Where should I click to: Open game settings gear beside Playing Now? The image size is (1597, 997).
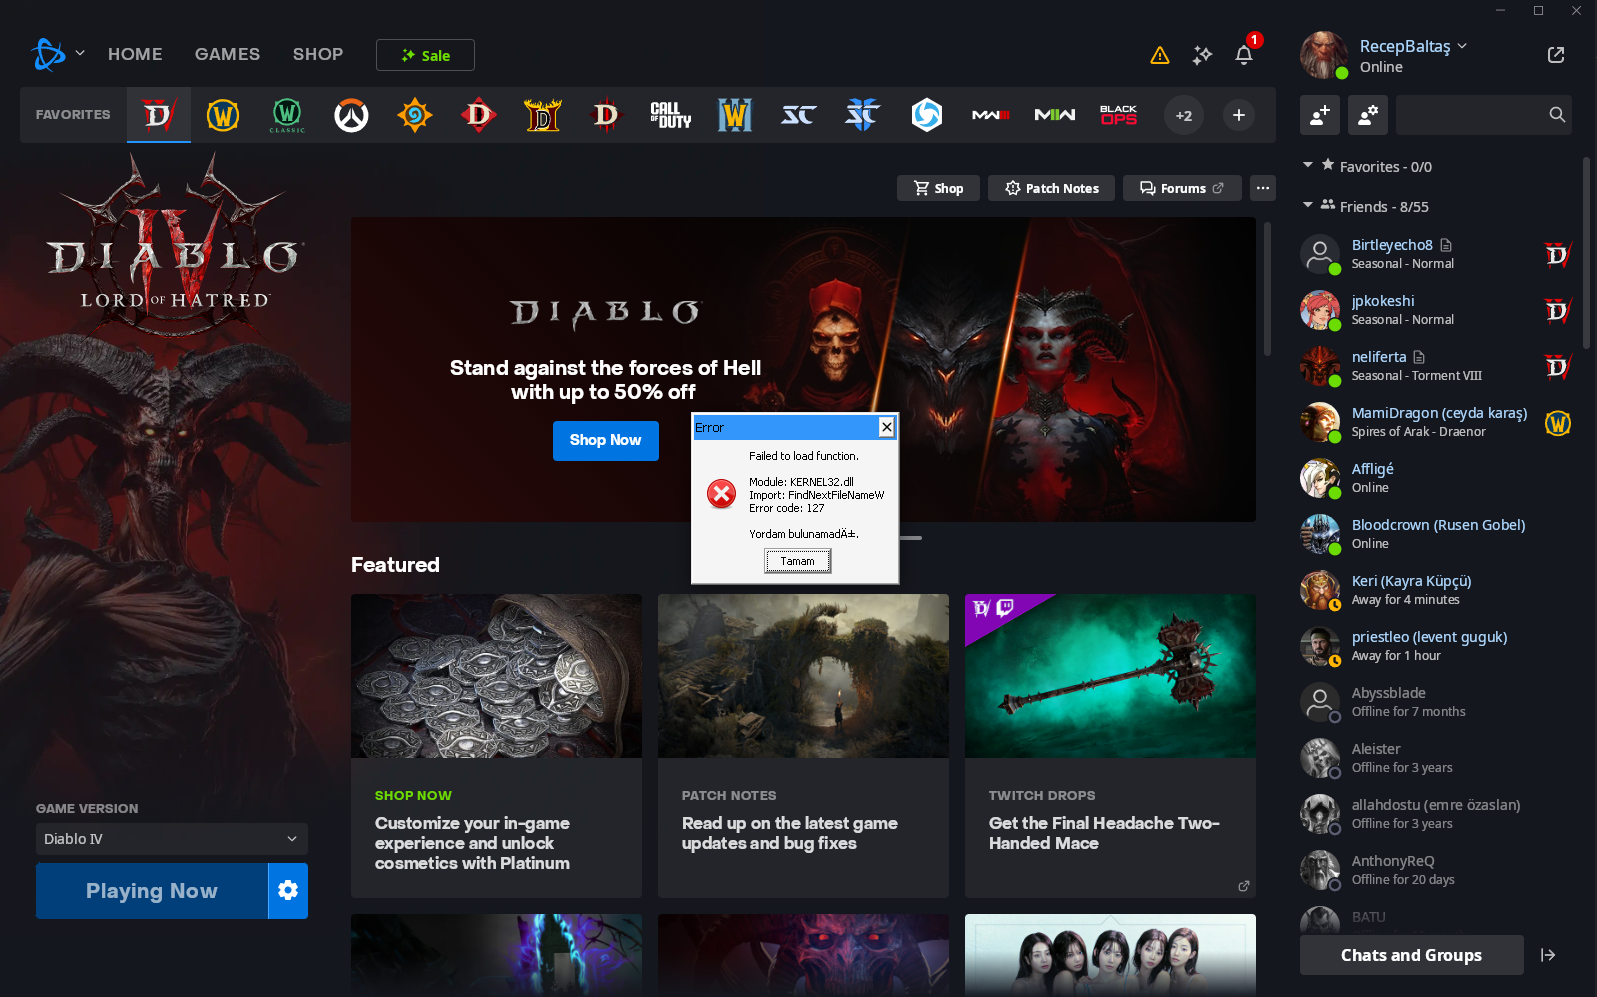pos(288,890)
